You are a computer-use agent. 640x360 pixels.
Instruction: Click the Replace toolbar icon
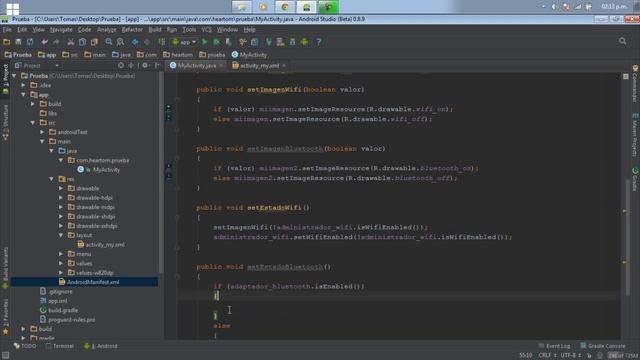click(120, 42)
